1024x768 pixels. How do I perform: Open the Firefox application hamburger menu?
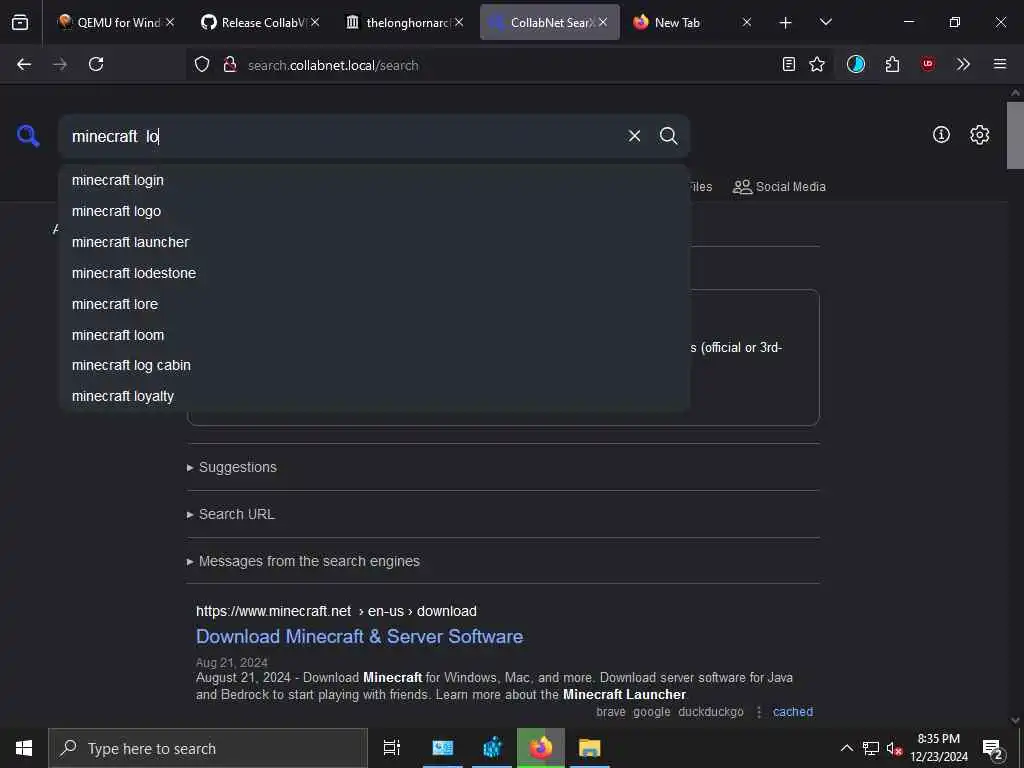point(1000,64)
